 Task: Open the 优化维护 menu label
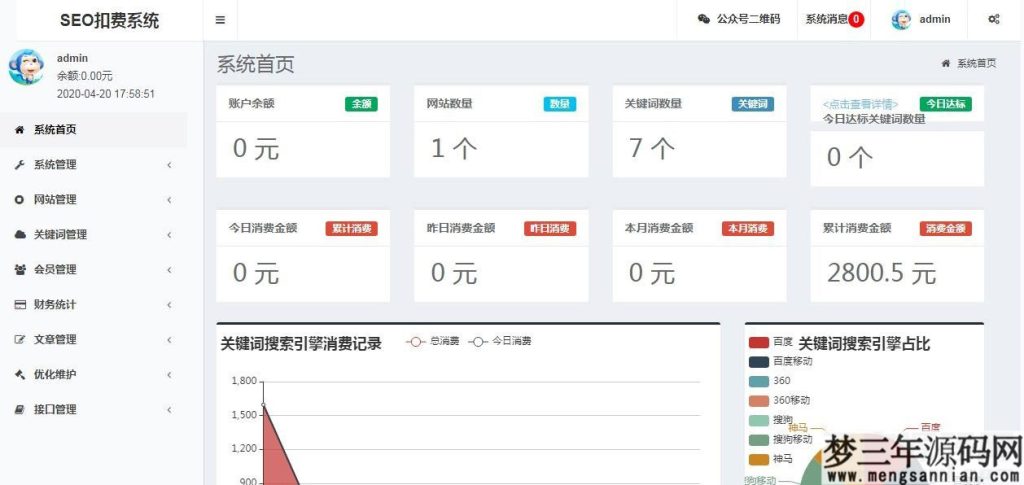click(55, 375)
